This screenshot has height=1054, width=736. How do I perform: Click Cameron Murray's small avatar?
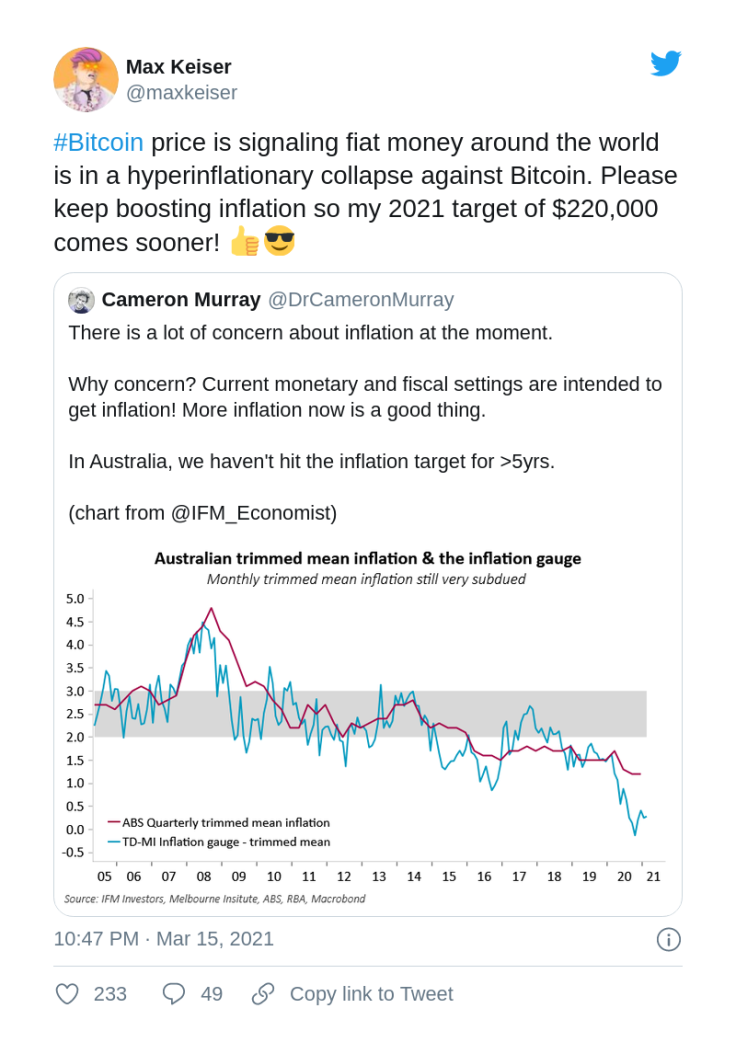click(81, 300)
